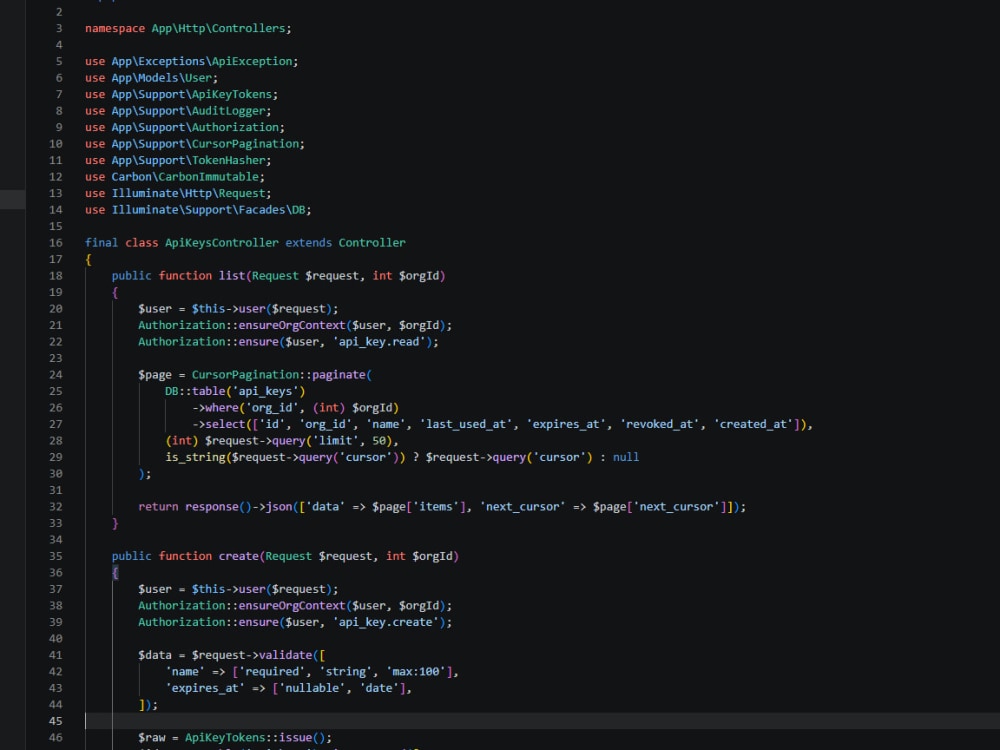
Task: Click the 'last_used_at' column string
Action: coord(466,425)
